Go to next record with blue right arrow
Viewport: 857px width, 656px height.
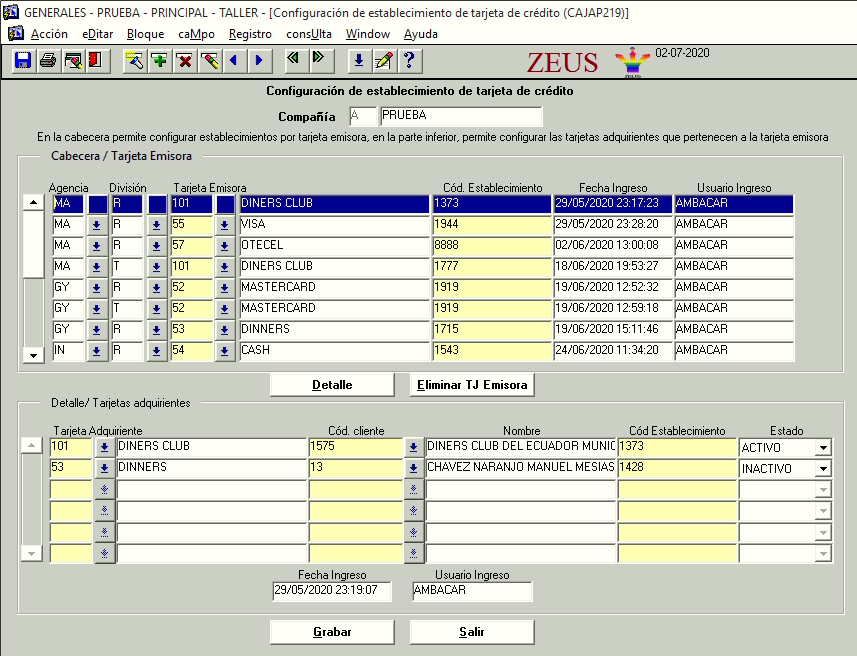point(259,61)
